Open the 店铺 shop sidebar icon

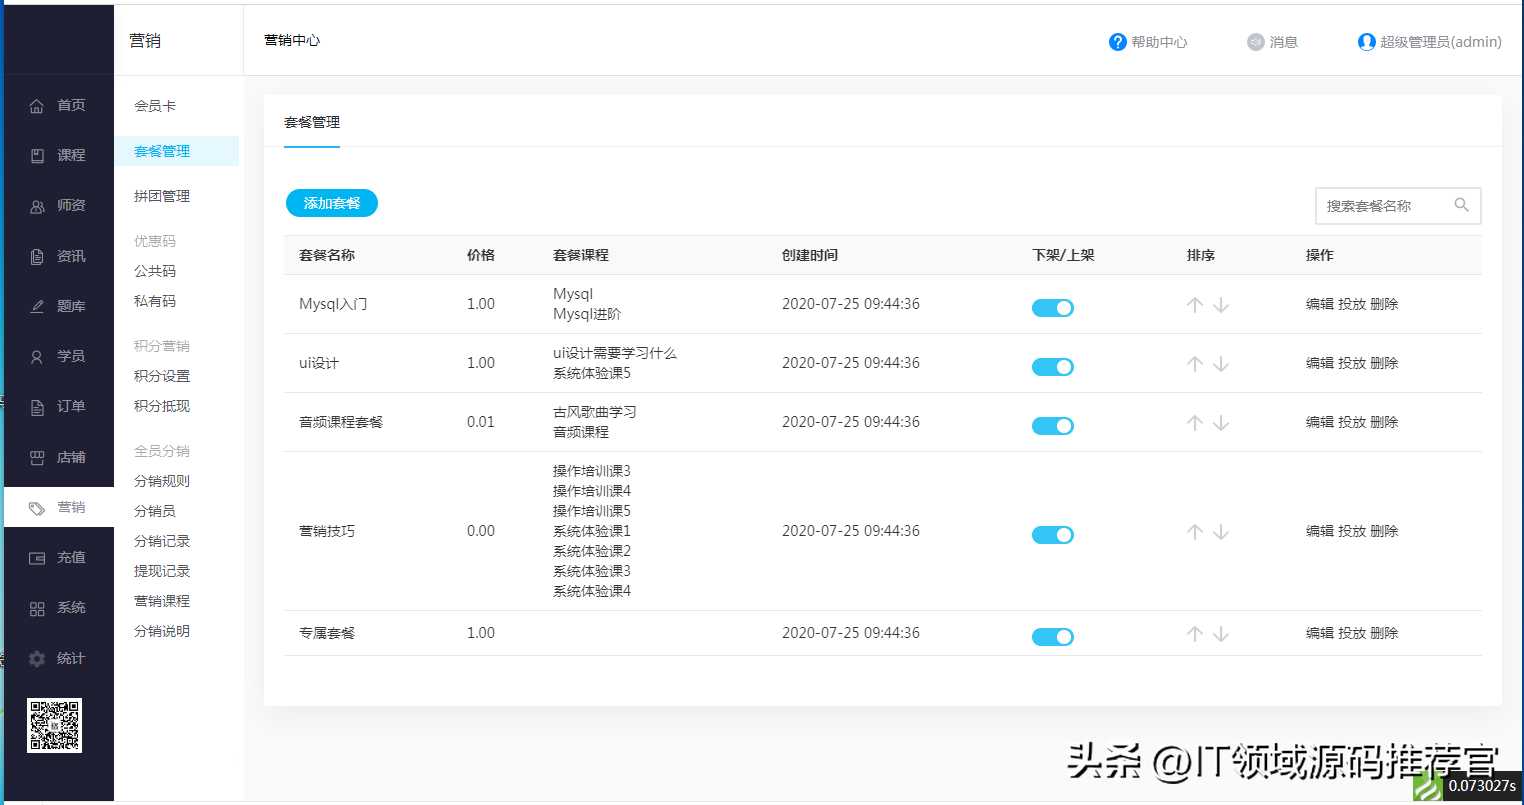[x=37, y=458]
